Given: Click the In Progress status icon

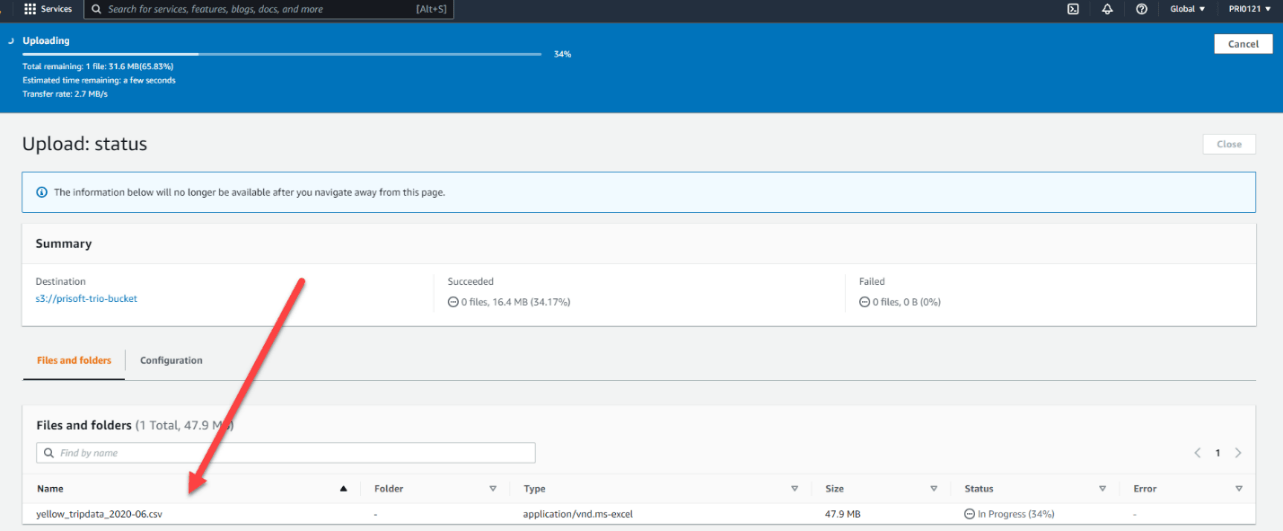Looking at the screenshot, I should click(970, 514).
